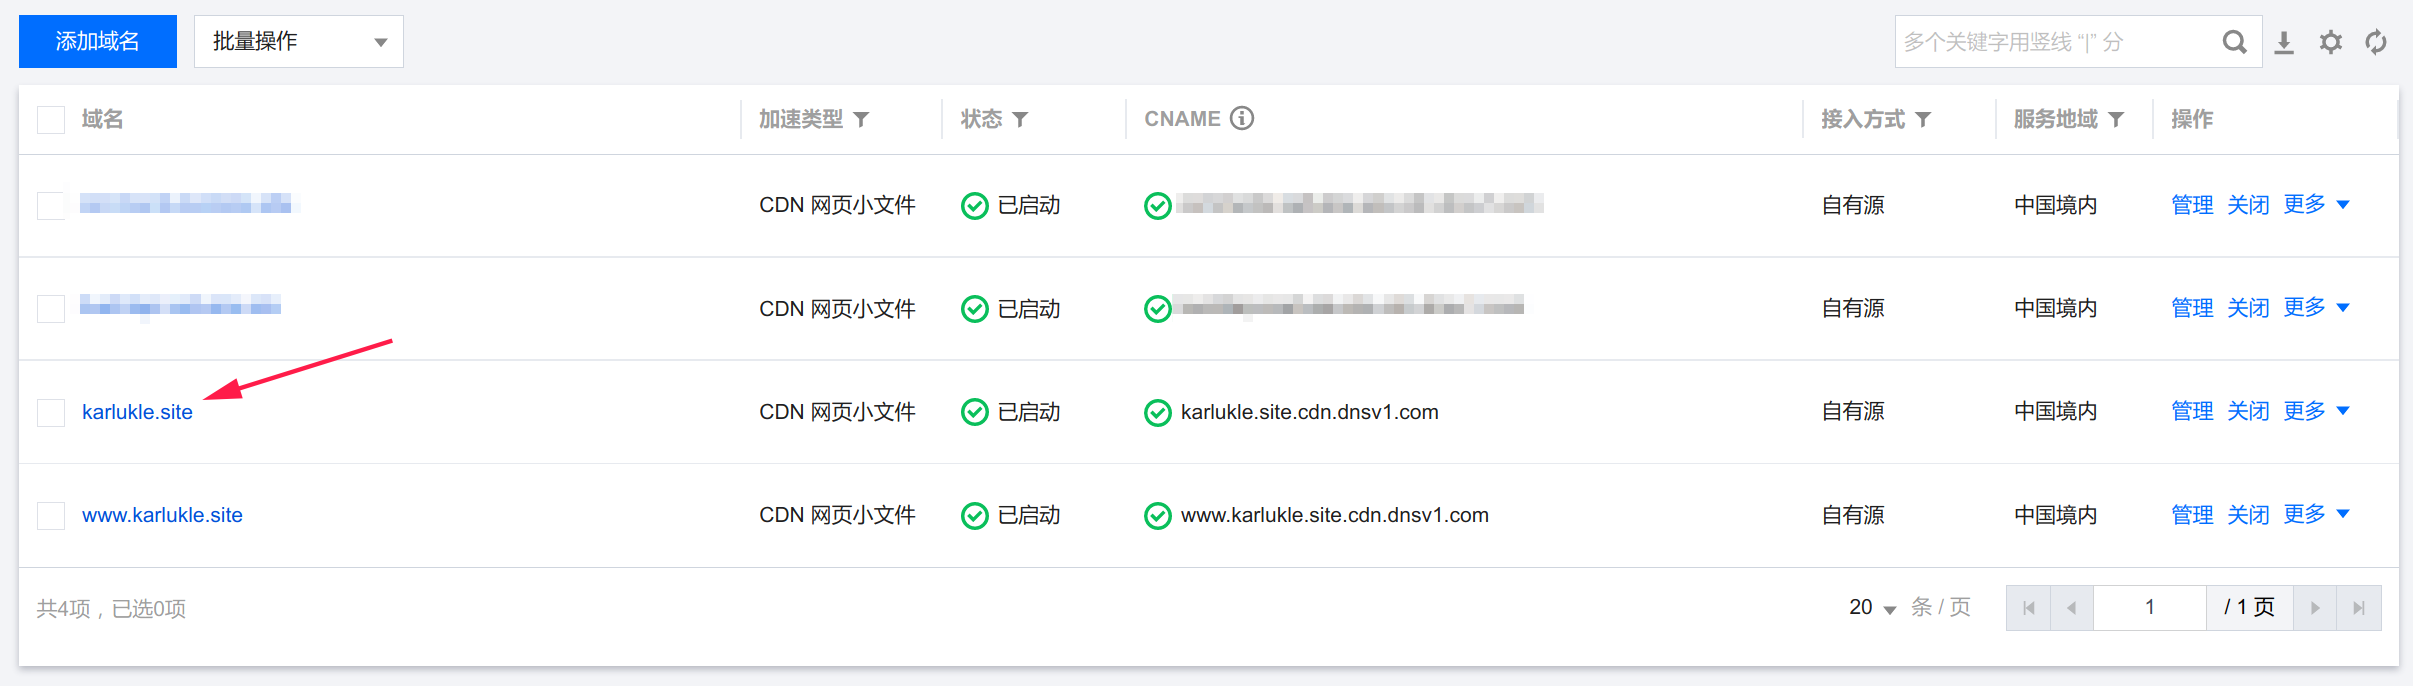Click 管理 for www.karlukle.site row
The width and height of the screenshot is (2413, 686).
pyautogui.click(x=2192, y=515)
